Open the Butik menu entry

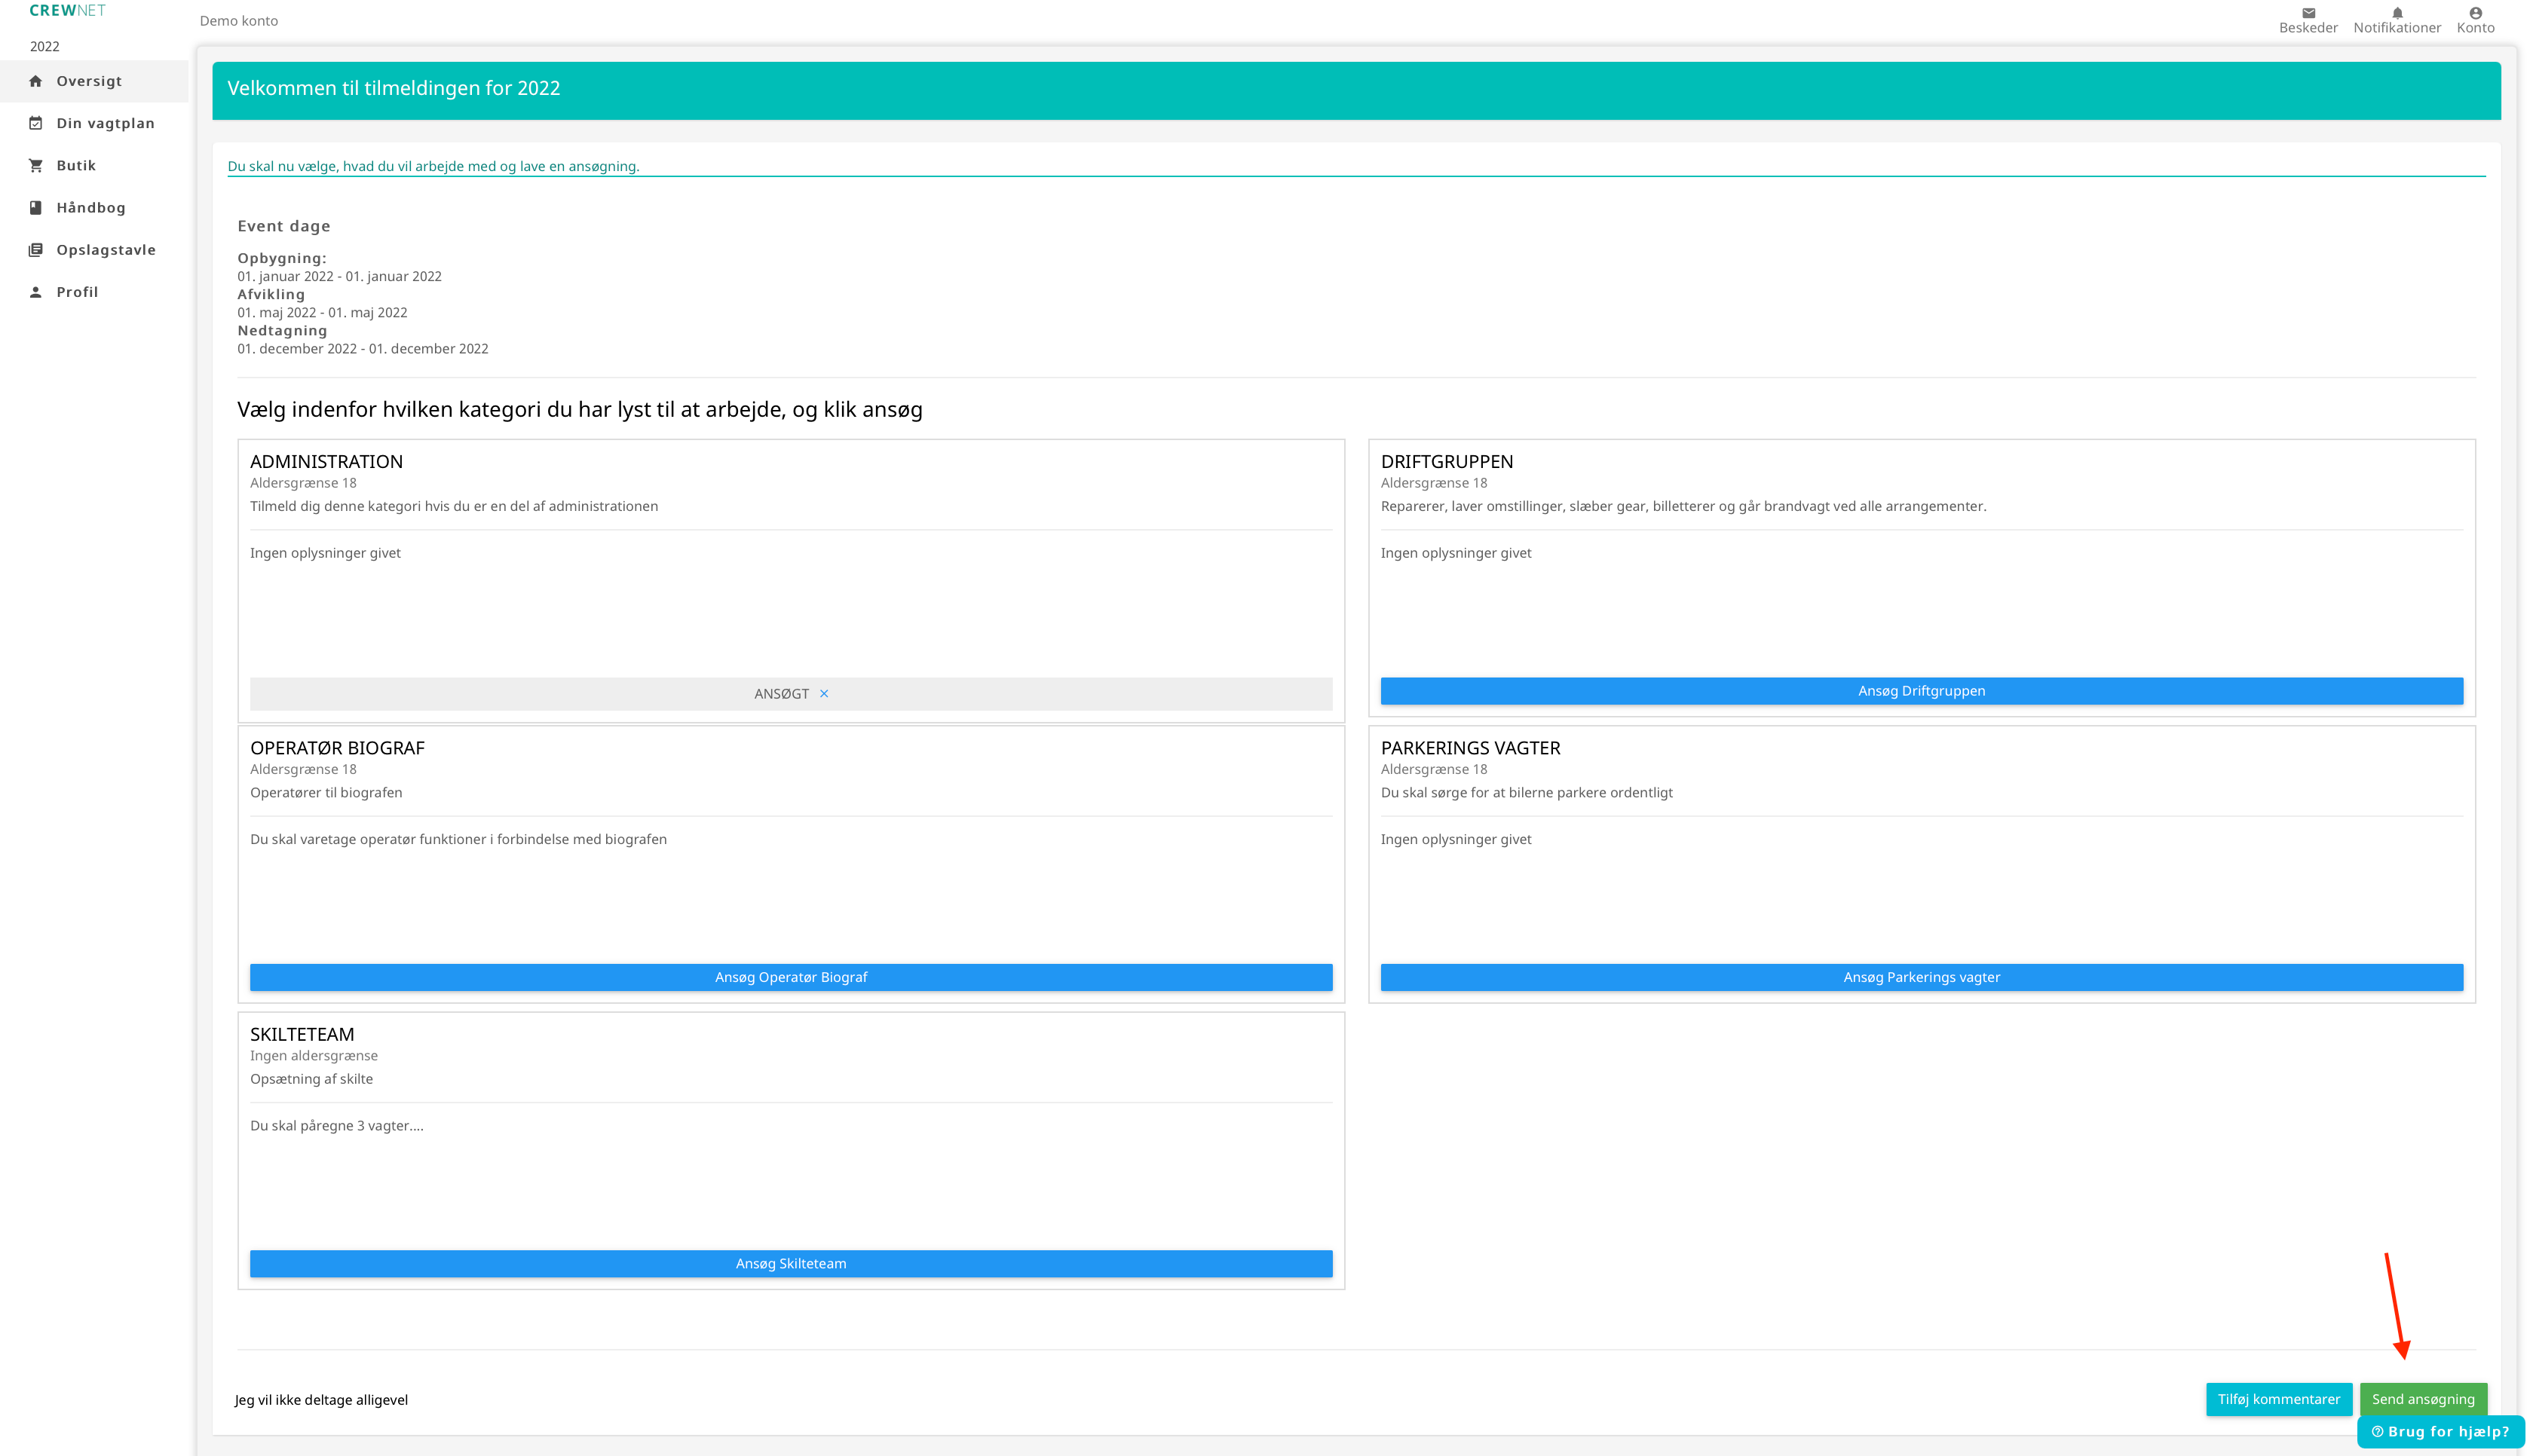tap(94, 165)
